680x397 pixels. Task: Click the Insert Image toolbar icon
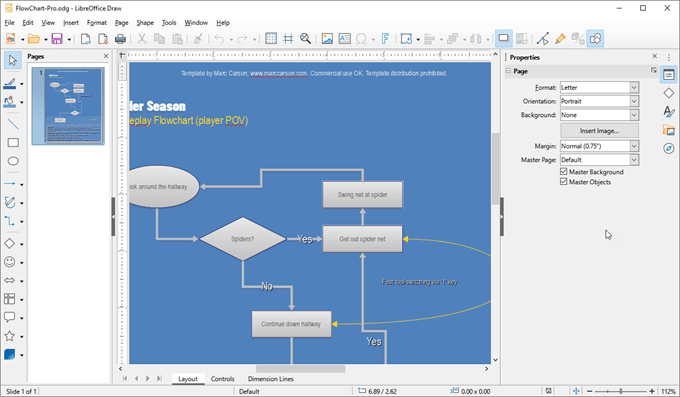327,39
